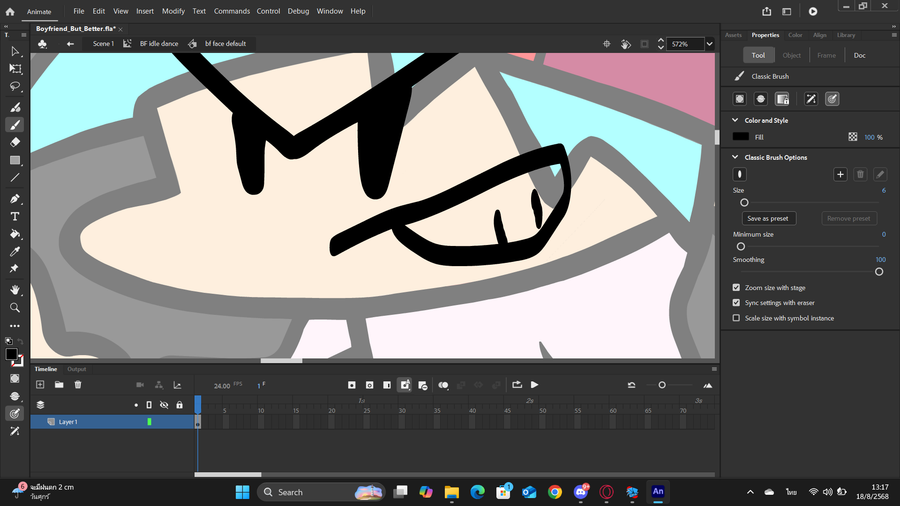Delete the selected layer
900x506 pixels.
tap(78, 385)
